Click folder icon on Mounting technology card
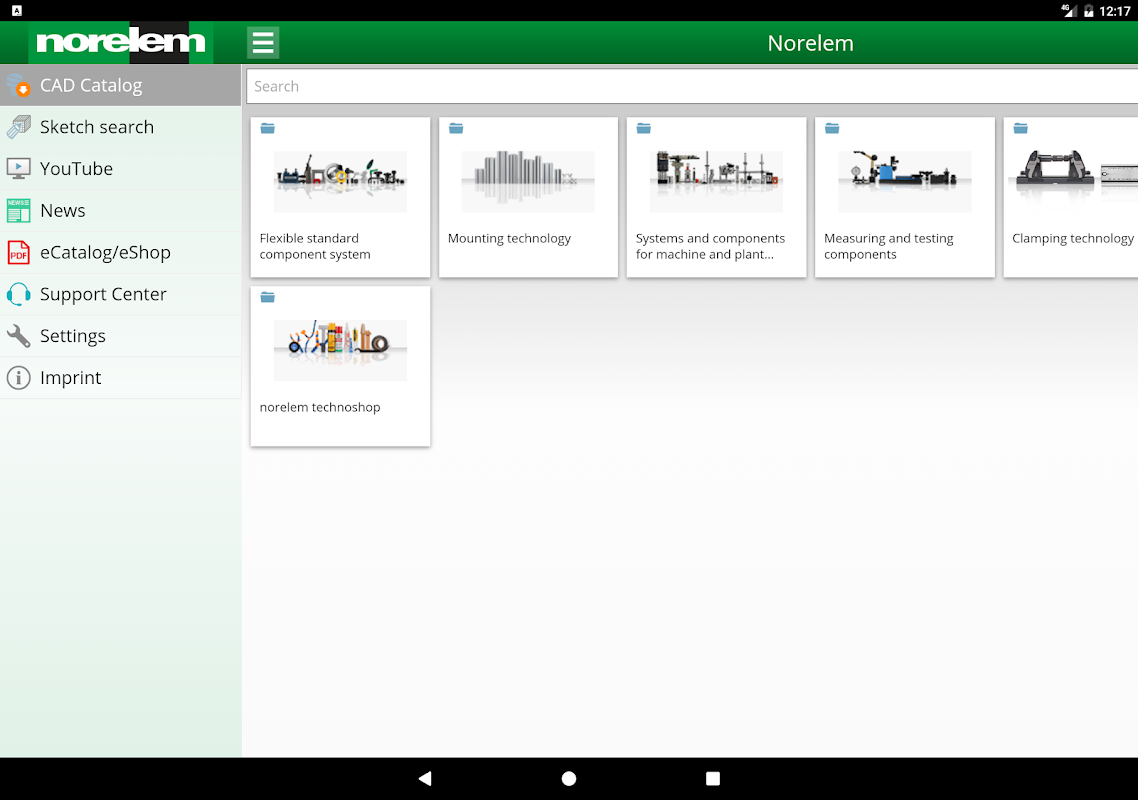The height and width of the screenshot is (800, 1138). 456,128
